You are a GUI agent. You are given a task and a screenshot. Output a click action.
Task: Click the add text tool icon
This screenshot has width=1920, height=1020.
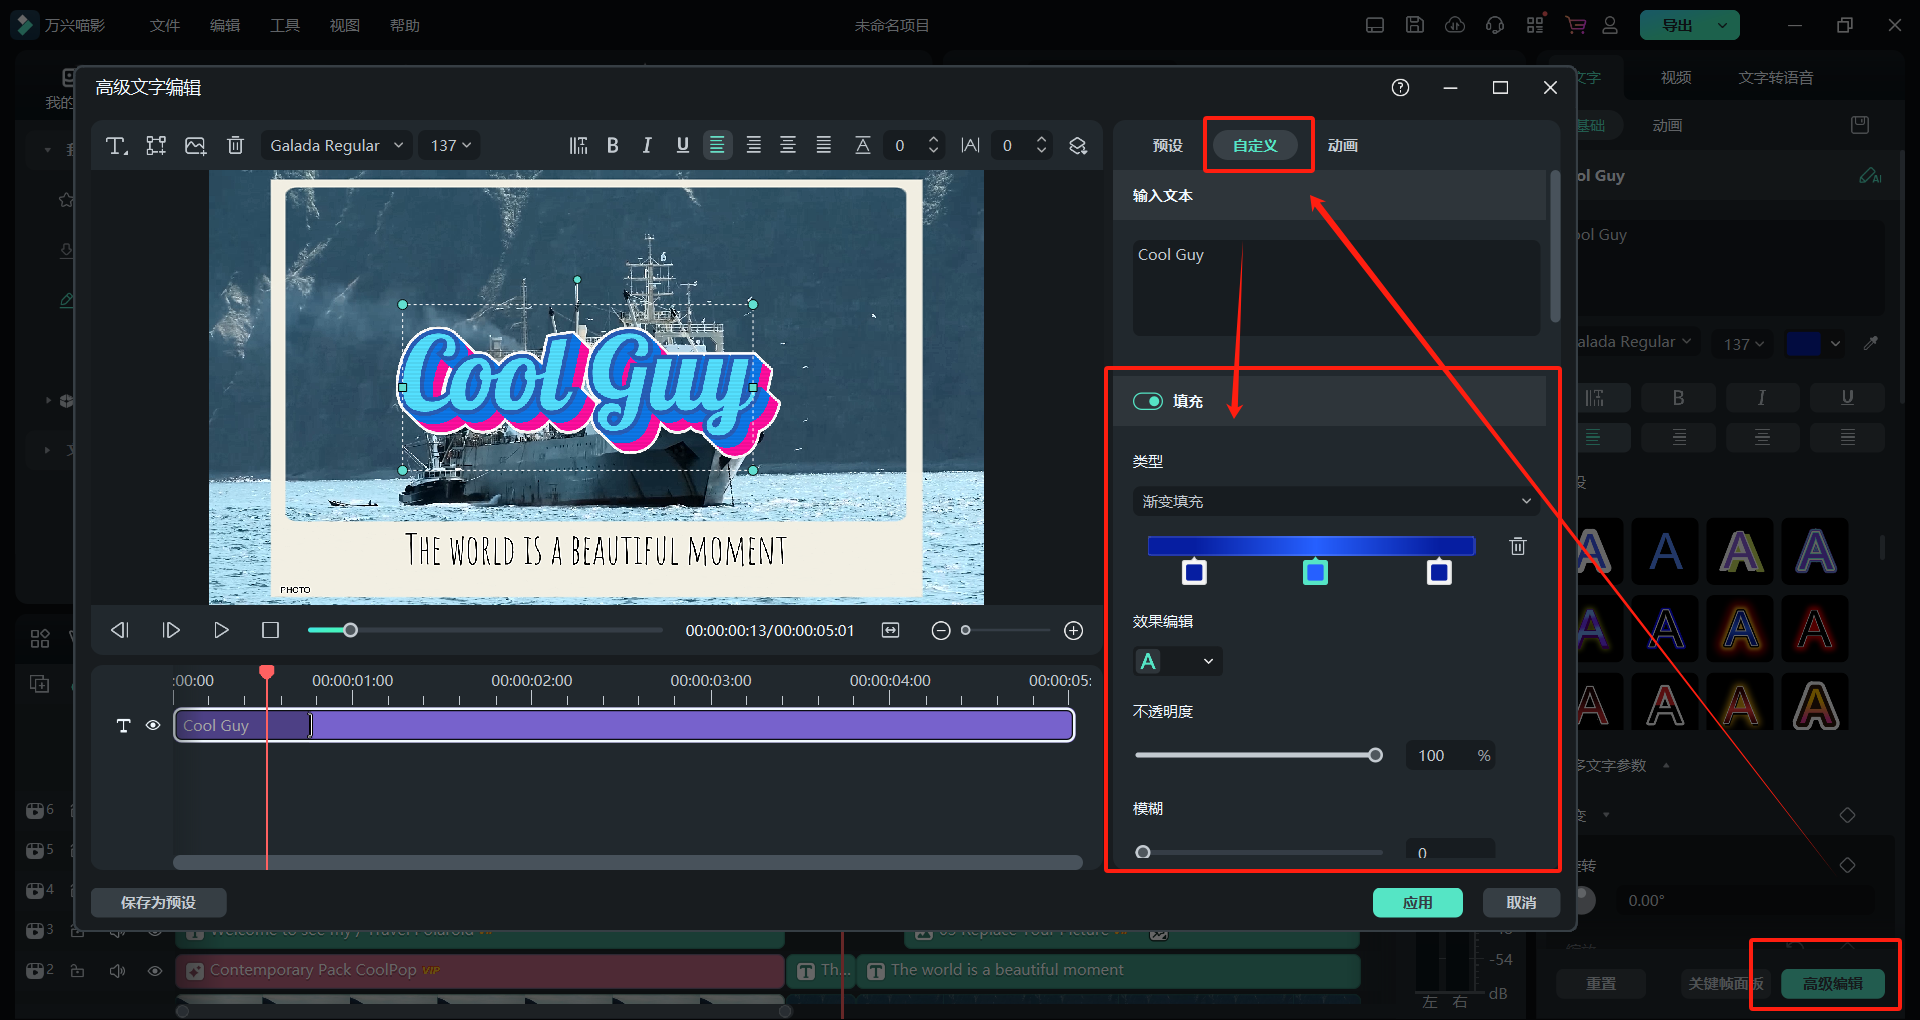(x=116, y=146)
